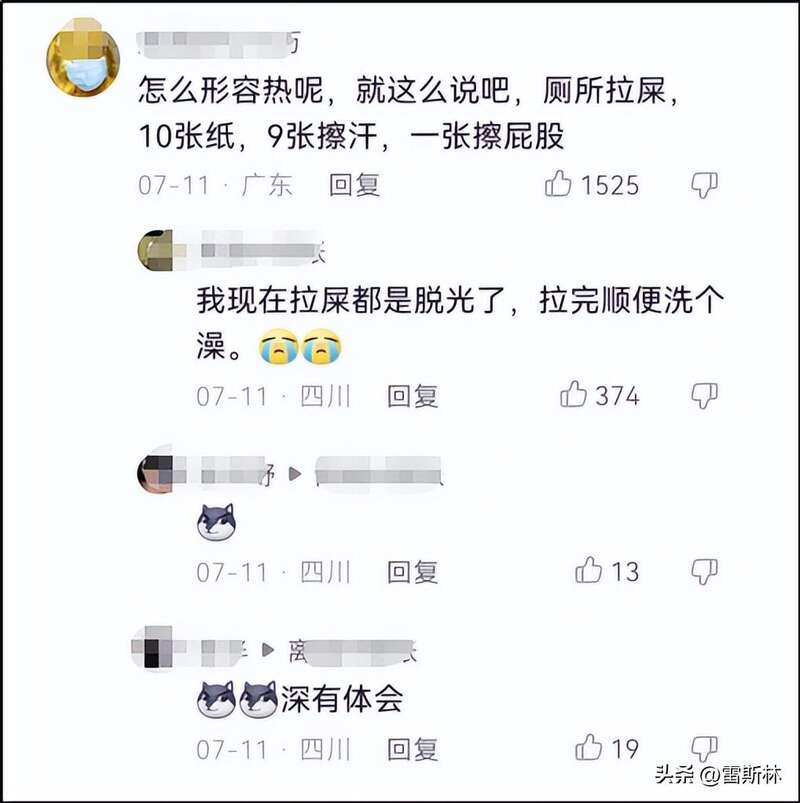800x803 pixels.
Task: Dislike the single husky emoji reply
Action: pos(704,571)
